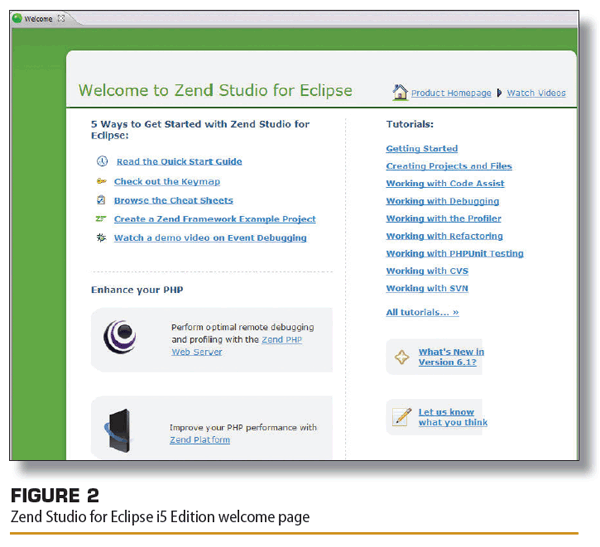Open Working with the Profiler tutorial
This screenshot has height=547, width=600.
[x=443, y=219]
